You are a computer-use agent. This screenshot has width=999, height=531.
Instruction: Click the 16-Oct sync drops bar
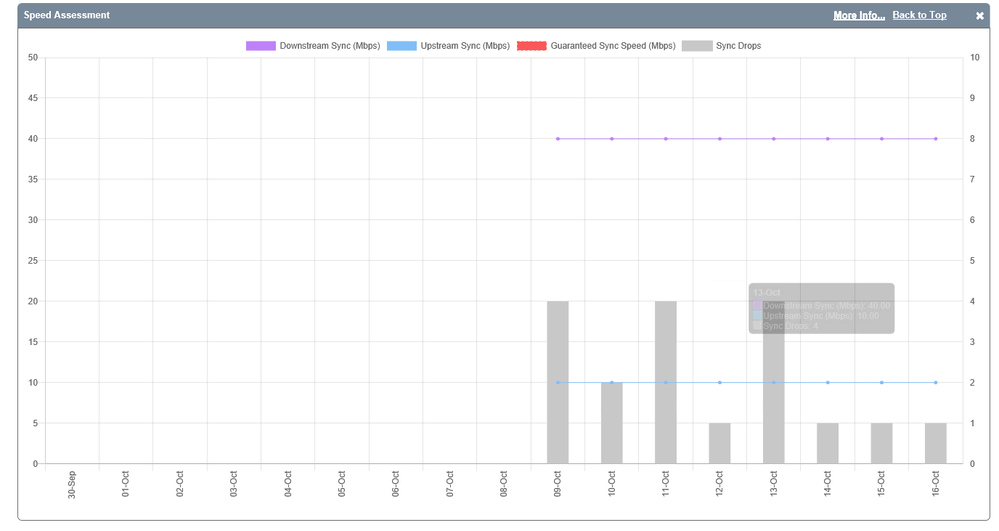pos(935,443)
